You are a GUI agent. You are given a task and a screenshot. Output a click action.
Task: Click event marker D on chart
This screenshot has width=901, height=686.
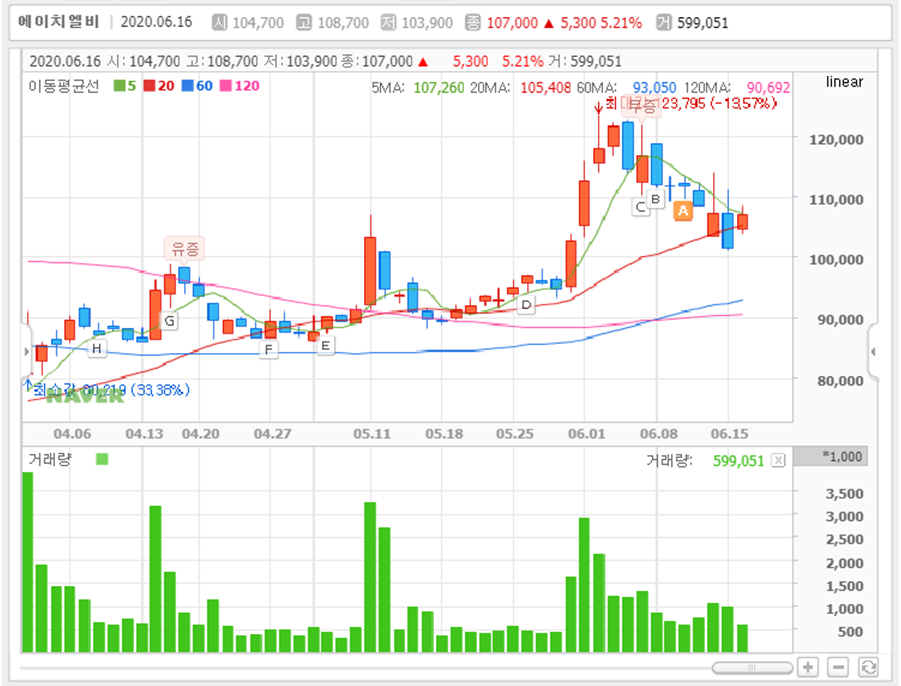tap(526, 305)
